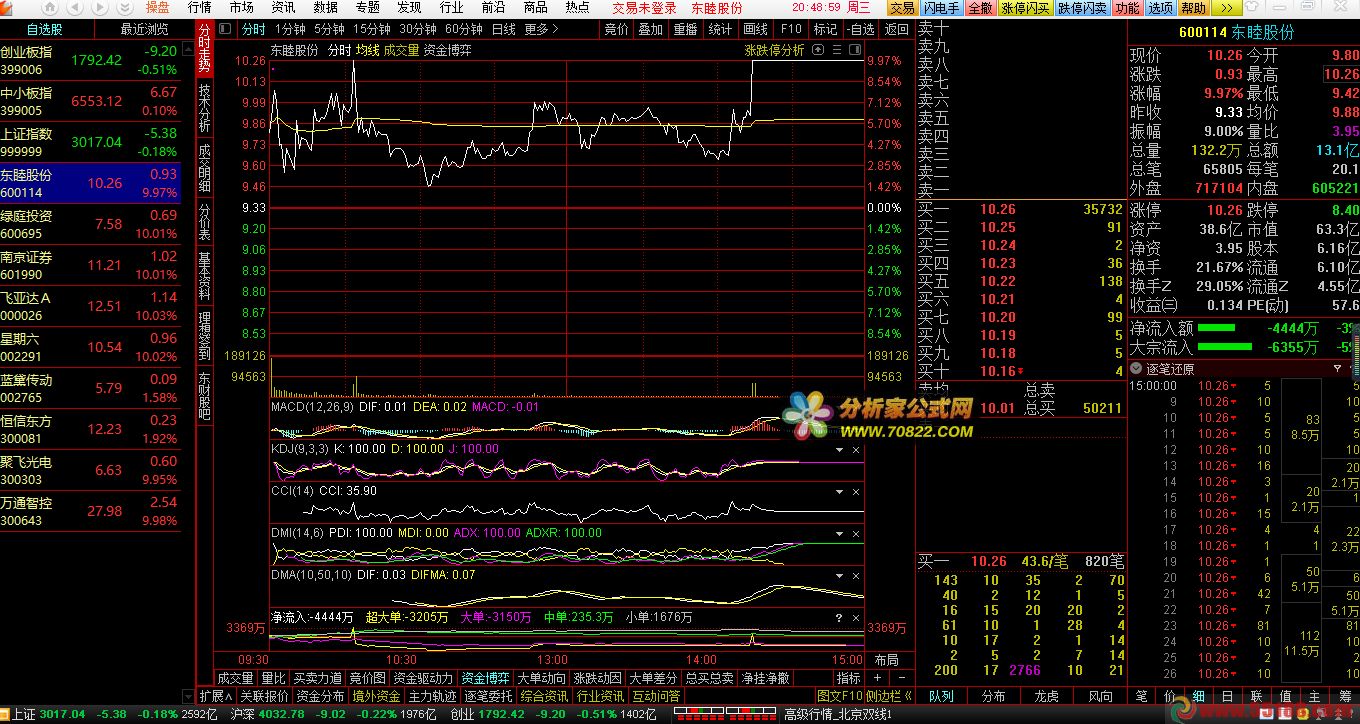Click the 净流入额 green bar
The width and height of the screenshot is (1360, 724).
1216,328
